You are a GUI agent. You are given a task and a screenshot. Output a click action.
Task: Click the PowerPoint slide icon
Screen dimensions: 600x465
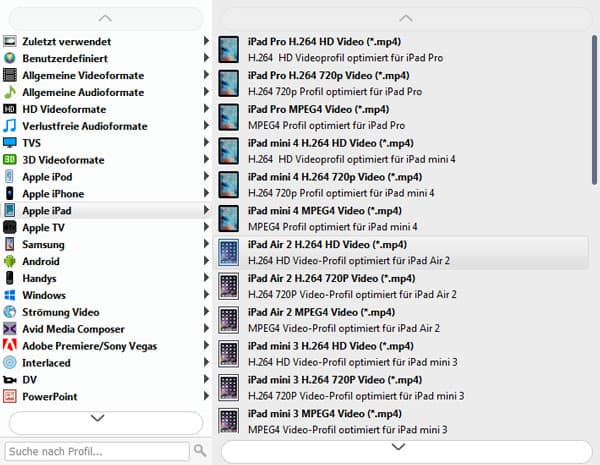click(10, 396)
